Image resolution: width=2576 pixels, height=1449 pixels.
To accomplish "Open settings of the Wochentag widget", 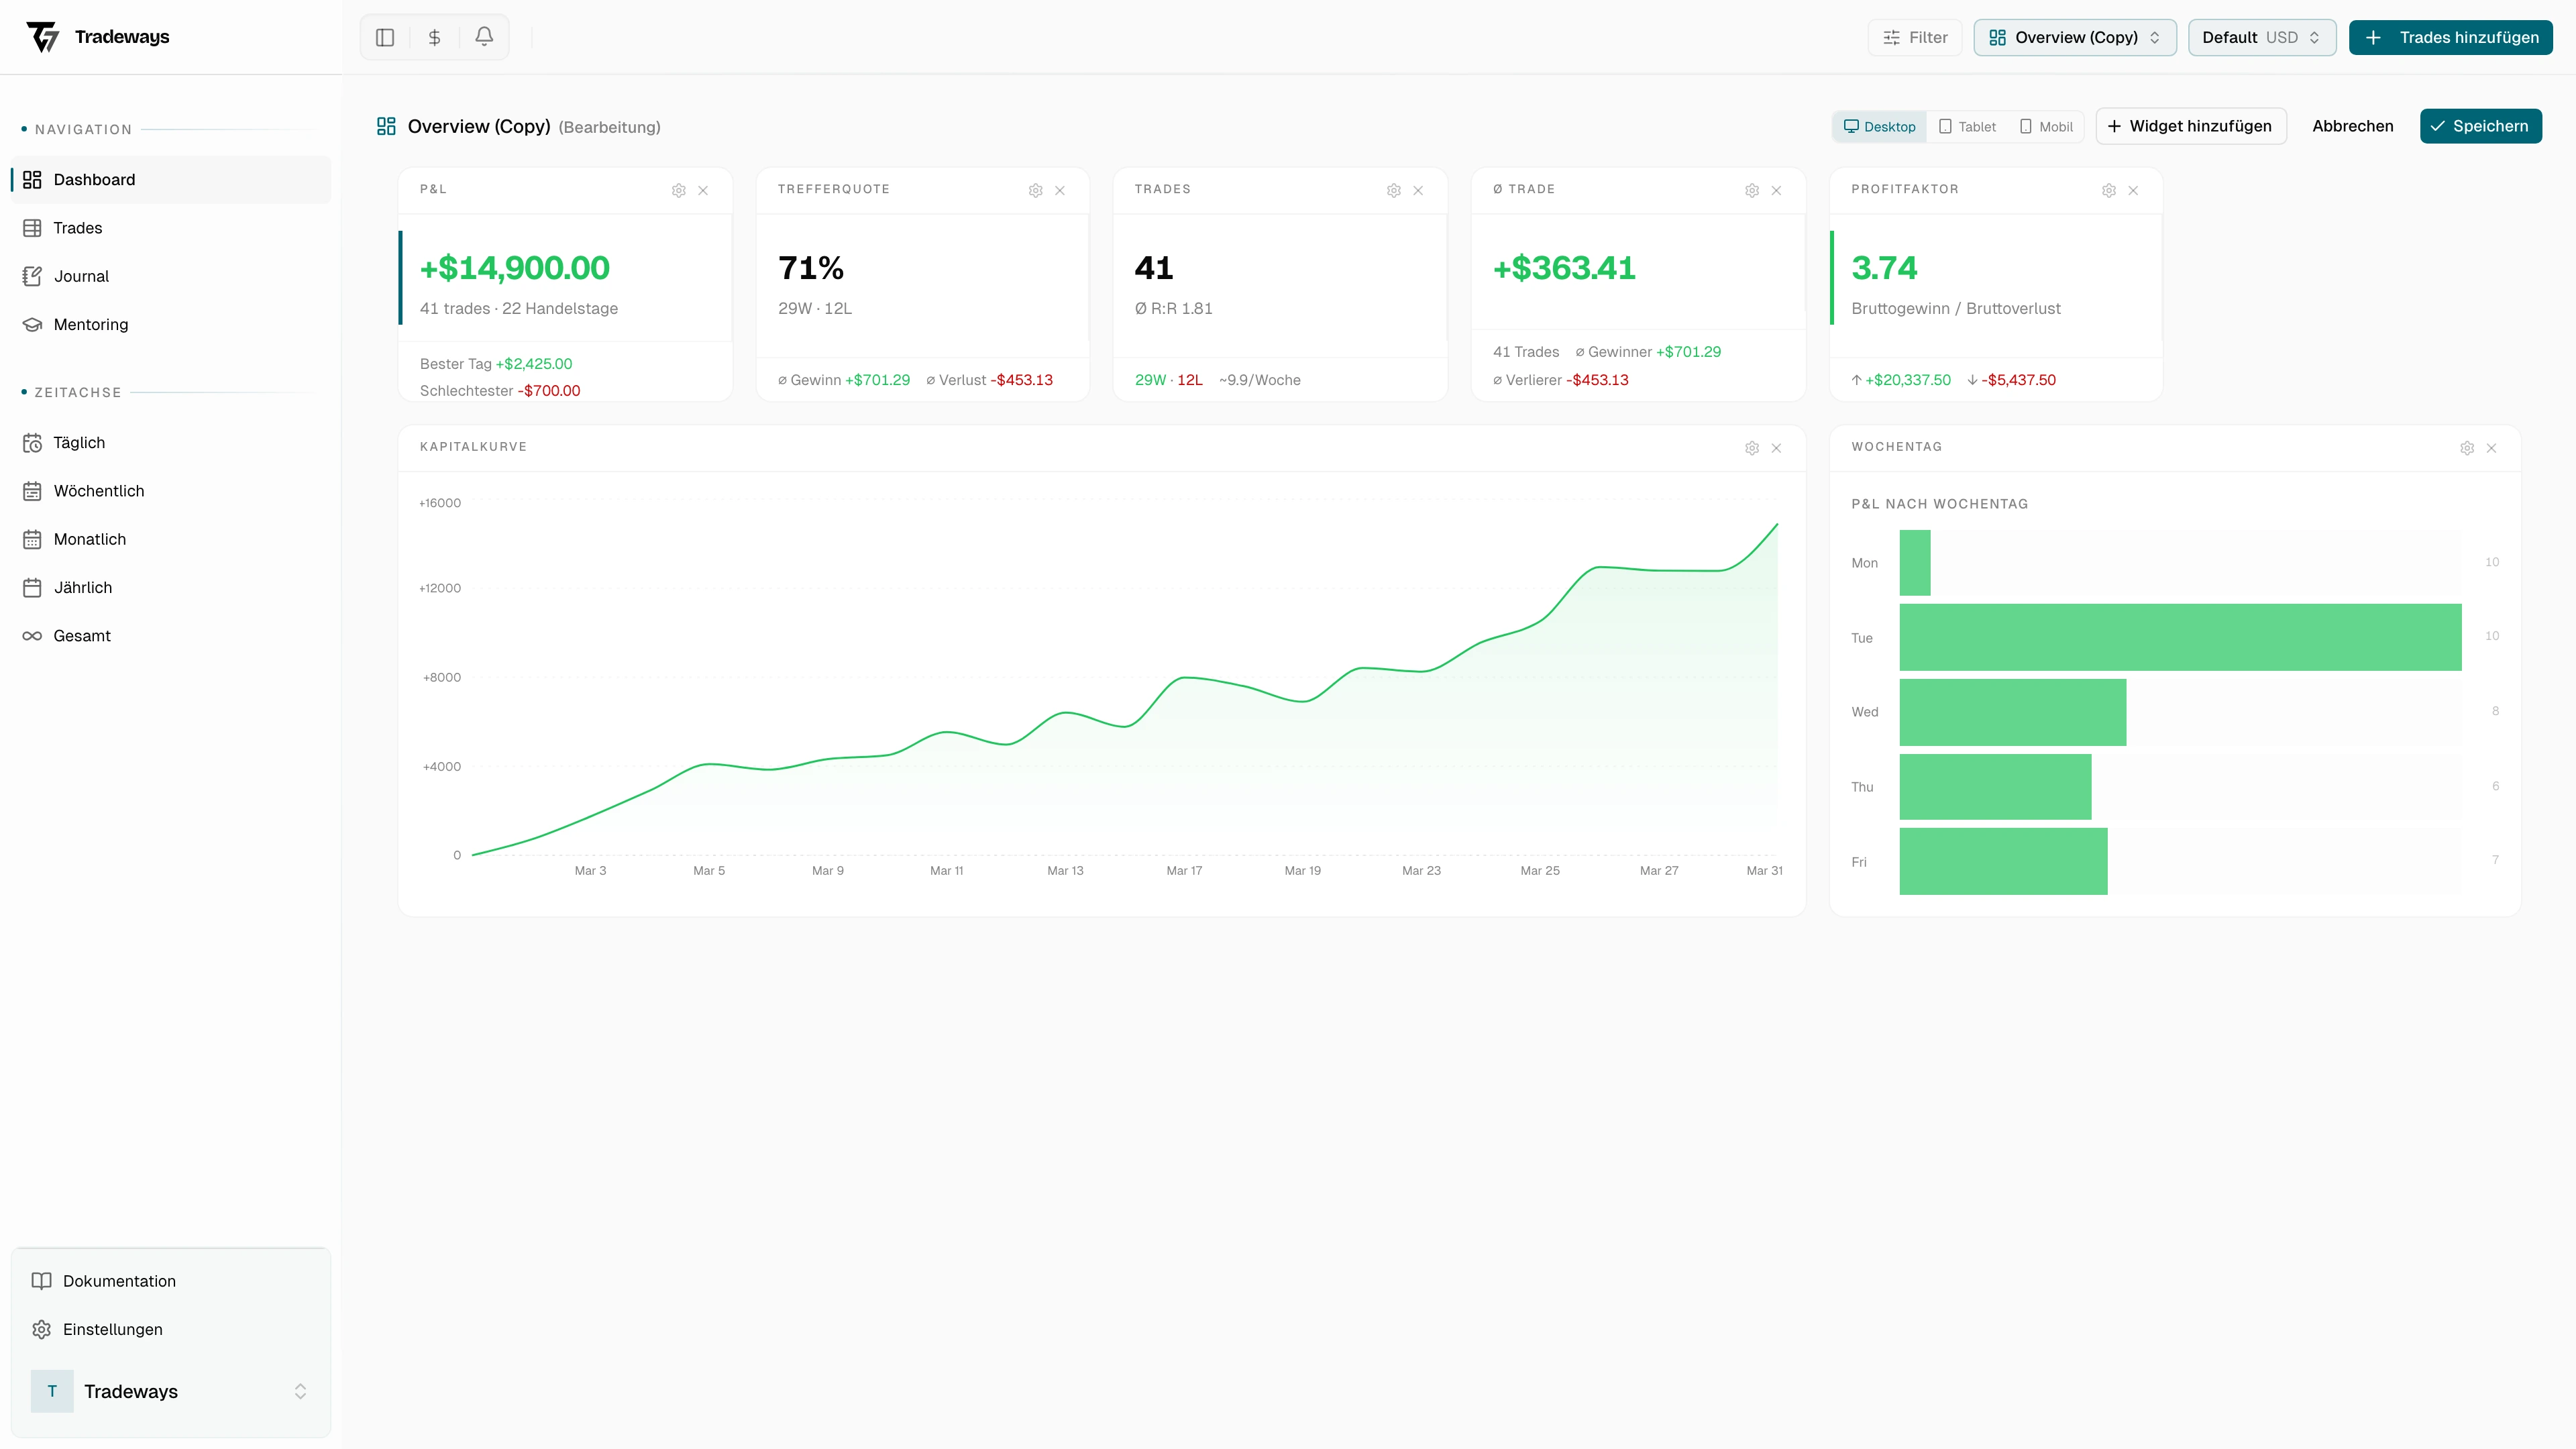I will pyautogui.click(x=2466, y=448).
